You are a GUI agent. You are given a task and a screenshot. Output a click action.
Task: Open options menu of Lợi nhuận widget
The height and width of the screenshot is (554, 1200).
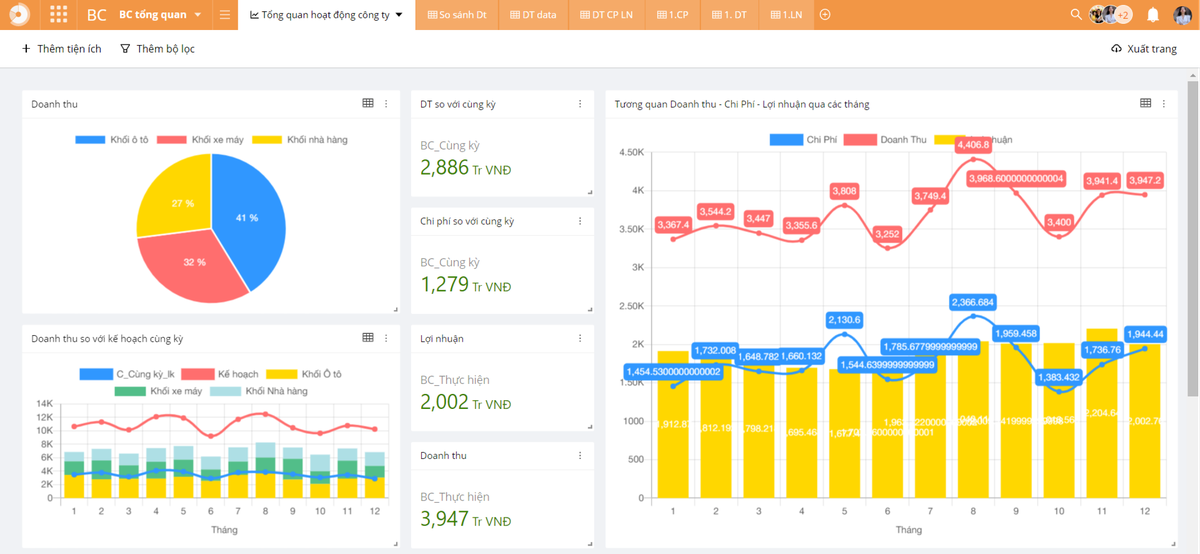(580, 339)
